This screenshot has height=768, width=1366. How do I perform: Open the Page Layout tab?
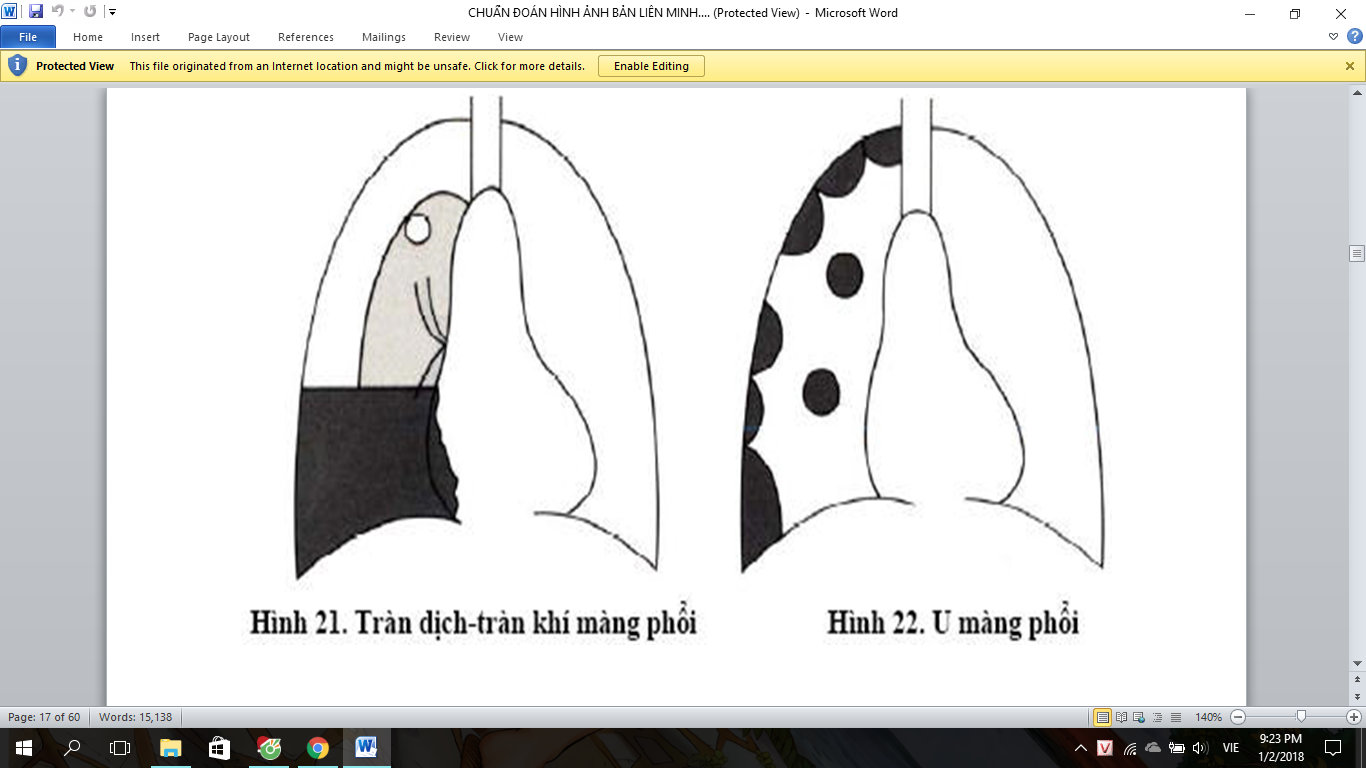(219, 37)
